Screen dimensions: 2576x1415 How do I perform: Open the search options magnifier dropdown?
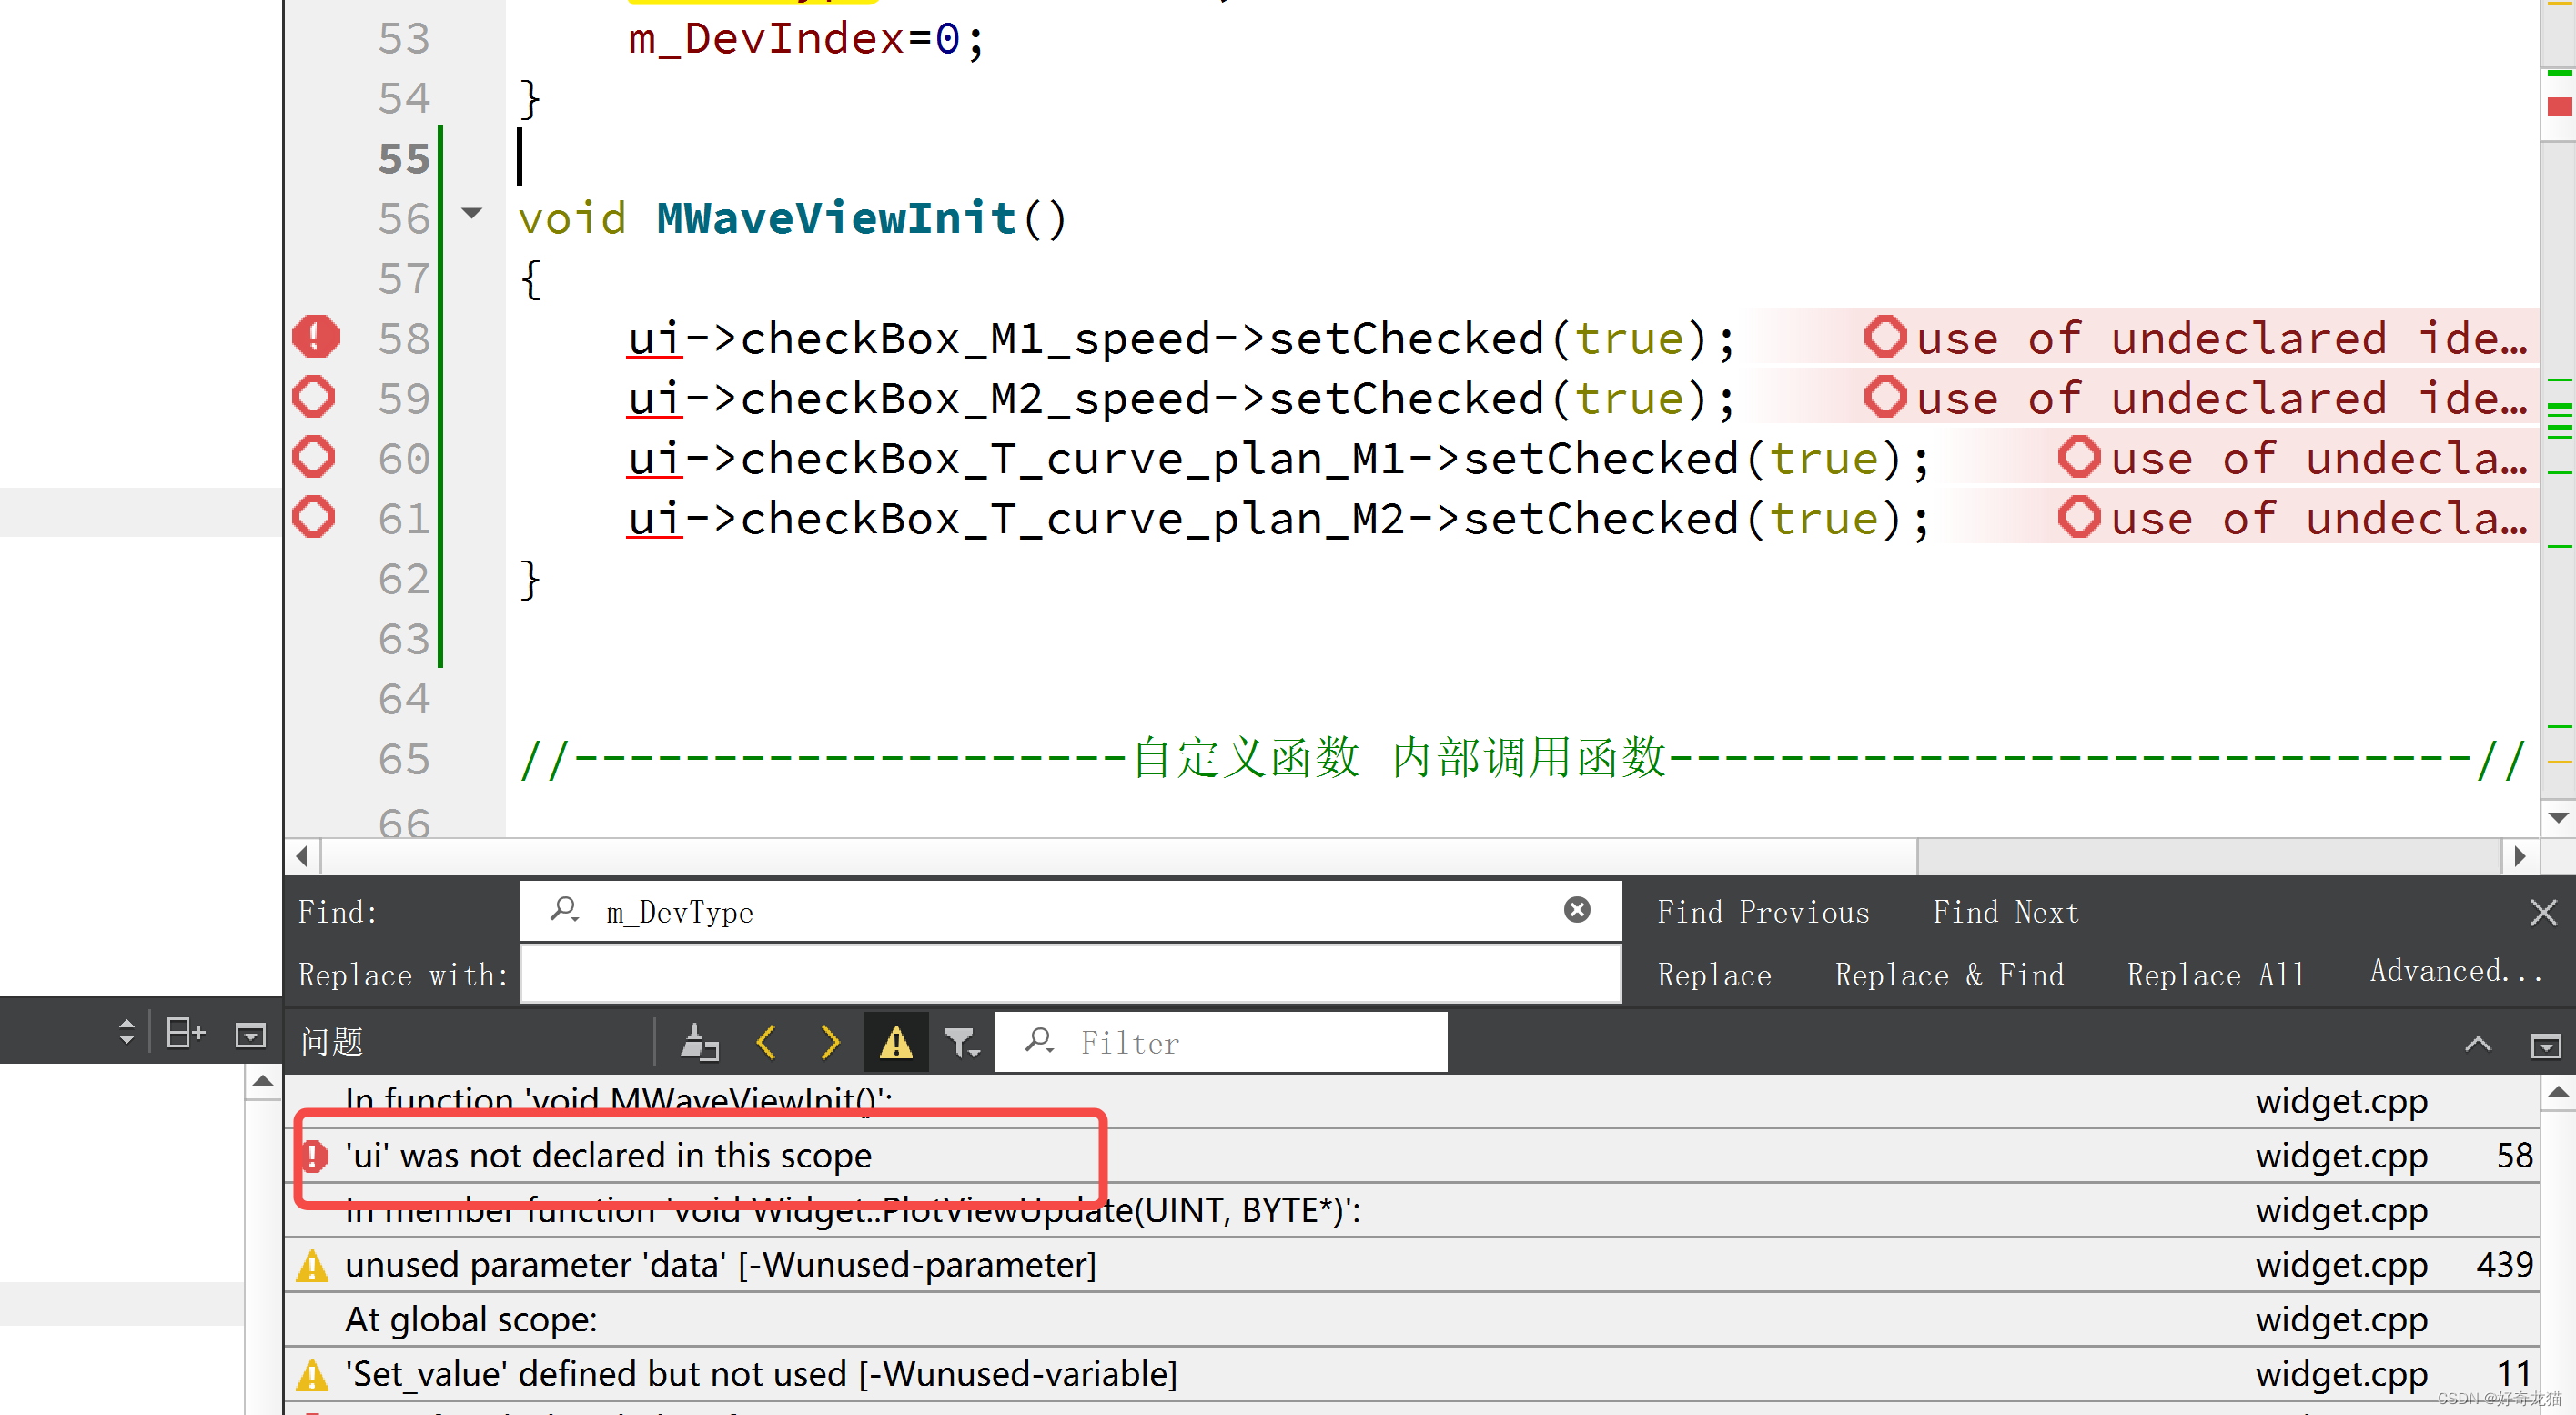pos(565,910)
